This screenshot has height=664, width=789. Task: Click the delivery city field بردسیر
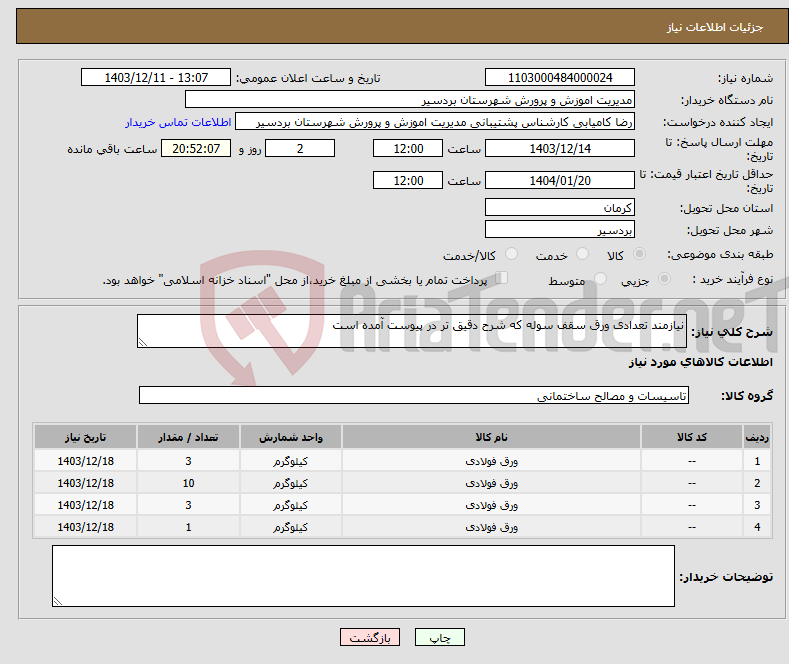pyautogui.click(x=560, y=229)
